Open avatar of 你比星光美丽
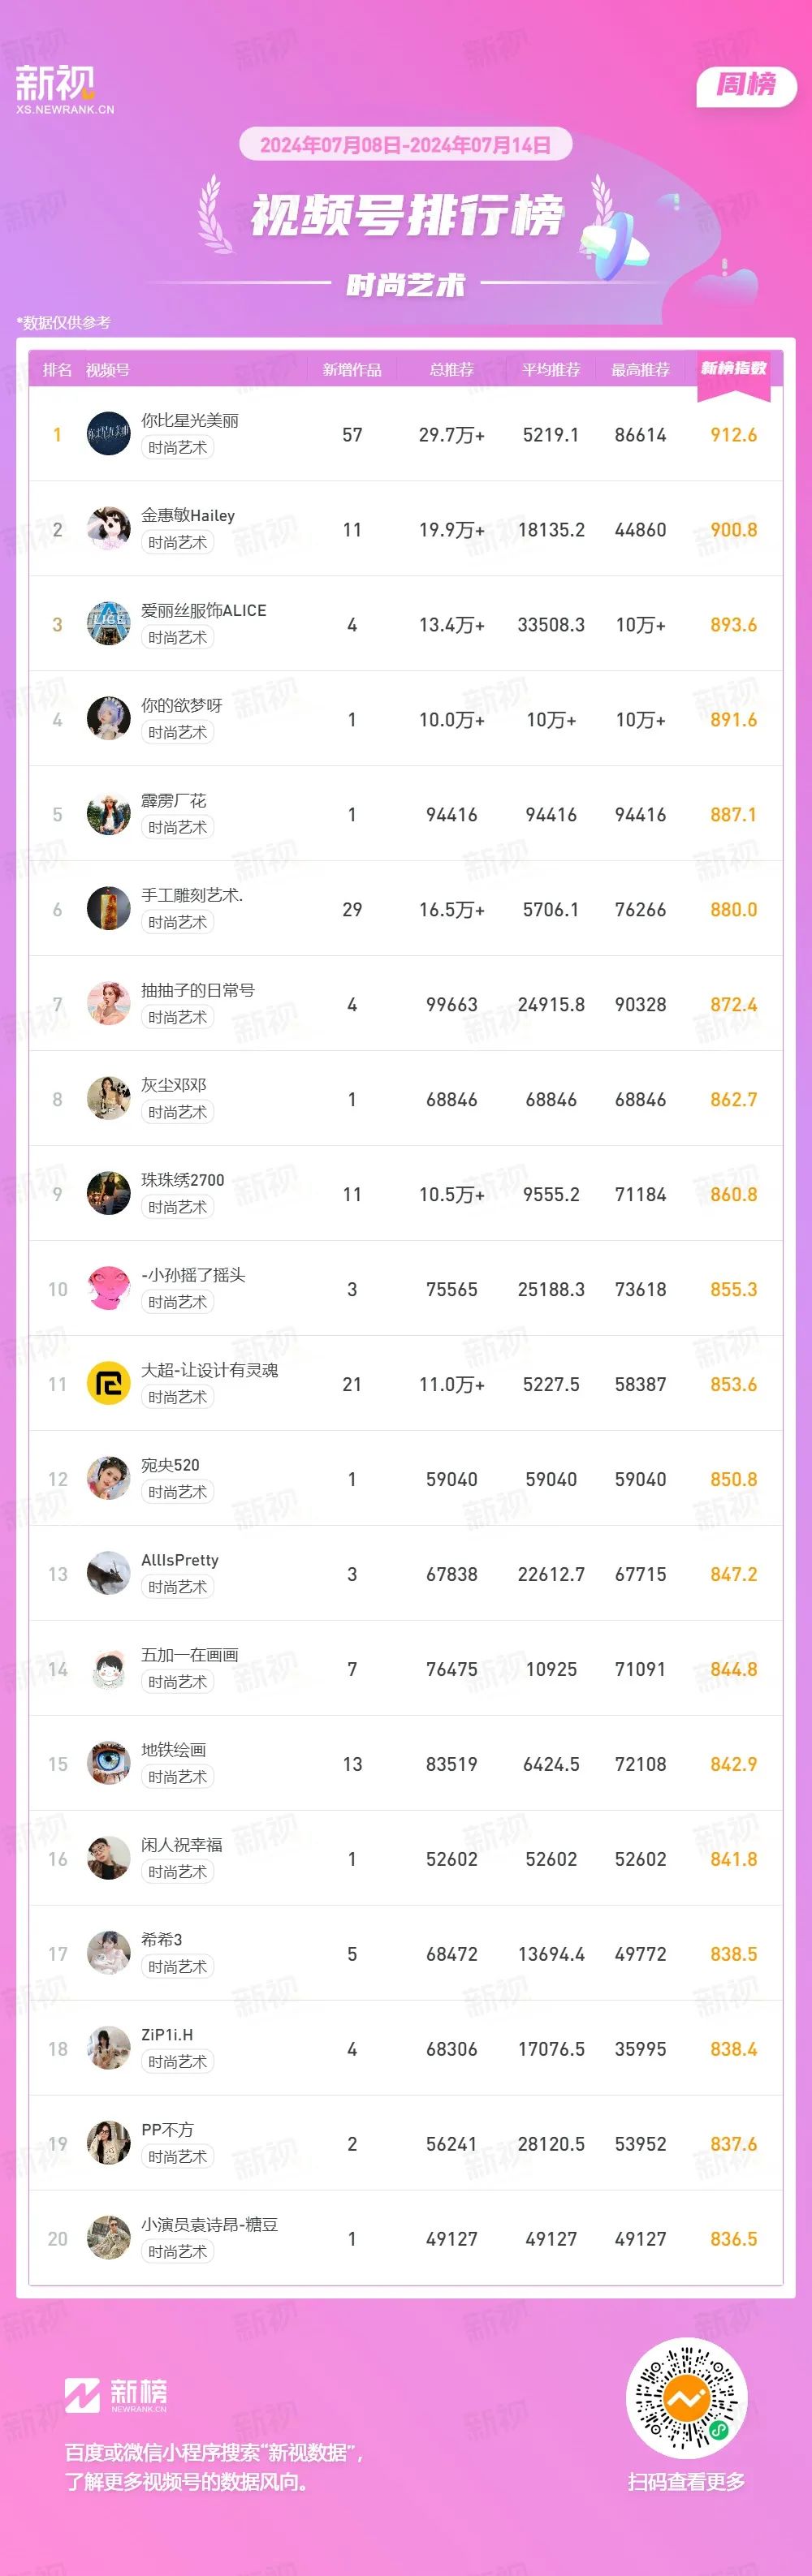Image resolution: width=812 pixels, height=2576 pixels. click(108, 434)
